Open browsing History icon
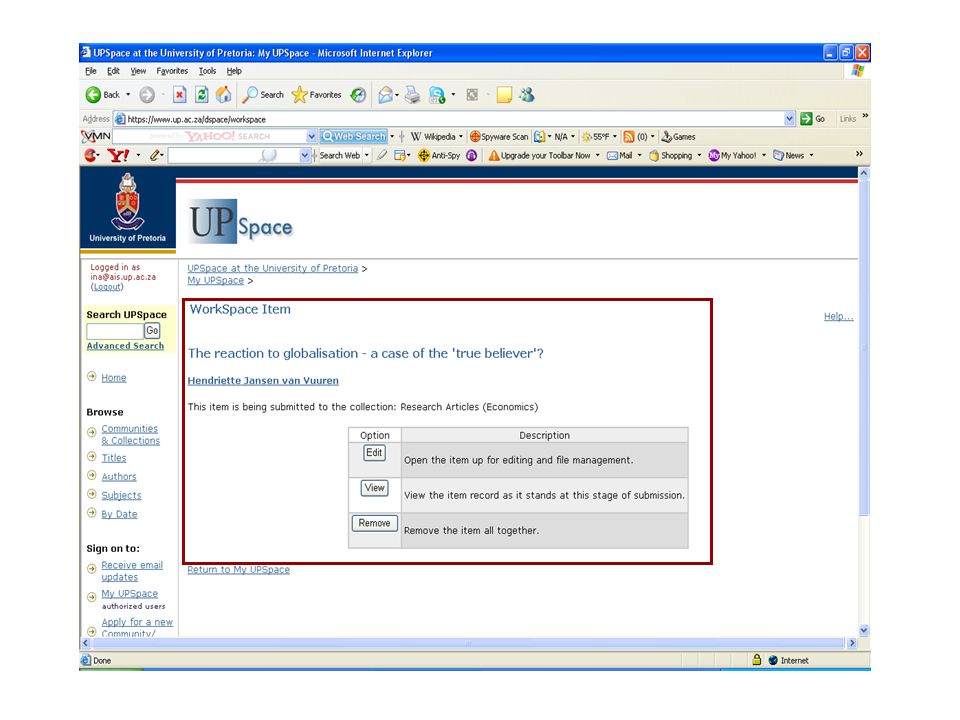960x720 pixels. (x=358, y=95)
